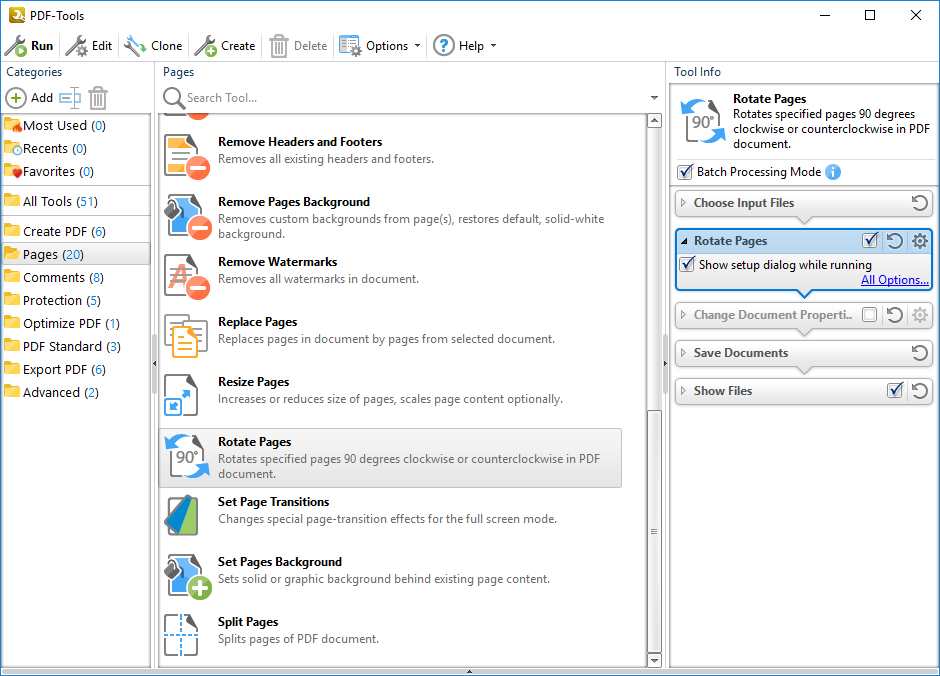Reset the Show Files step
The height and width of the screenshot is (676, 940).
(x=920, y=391)
